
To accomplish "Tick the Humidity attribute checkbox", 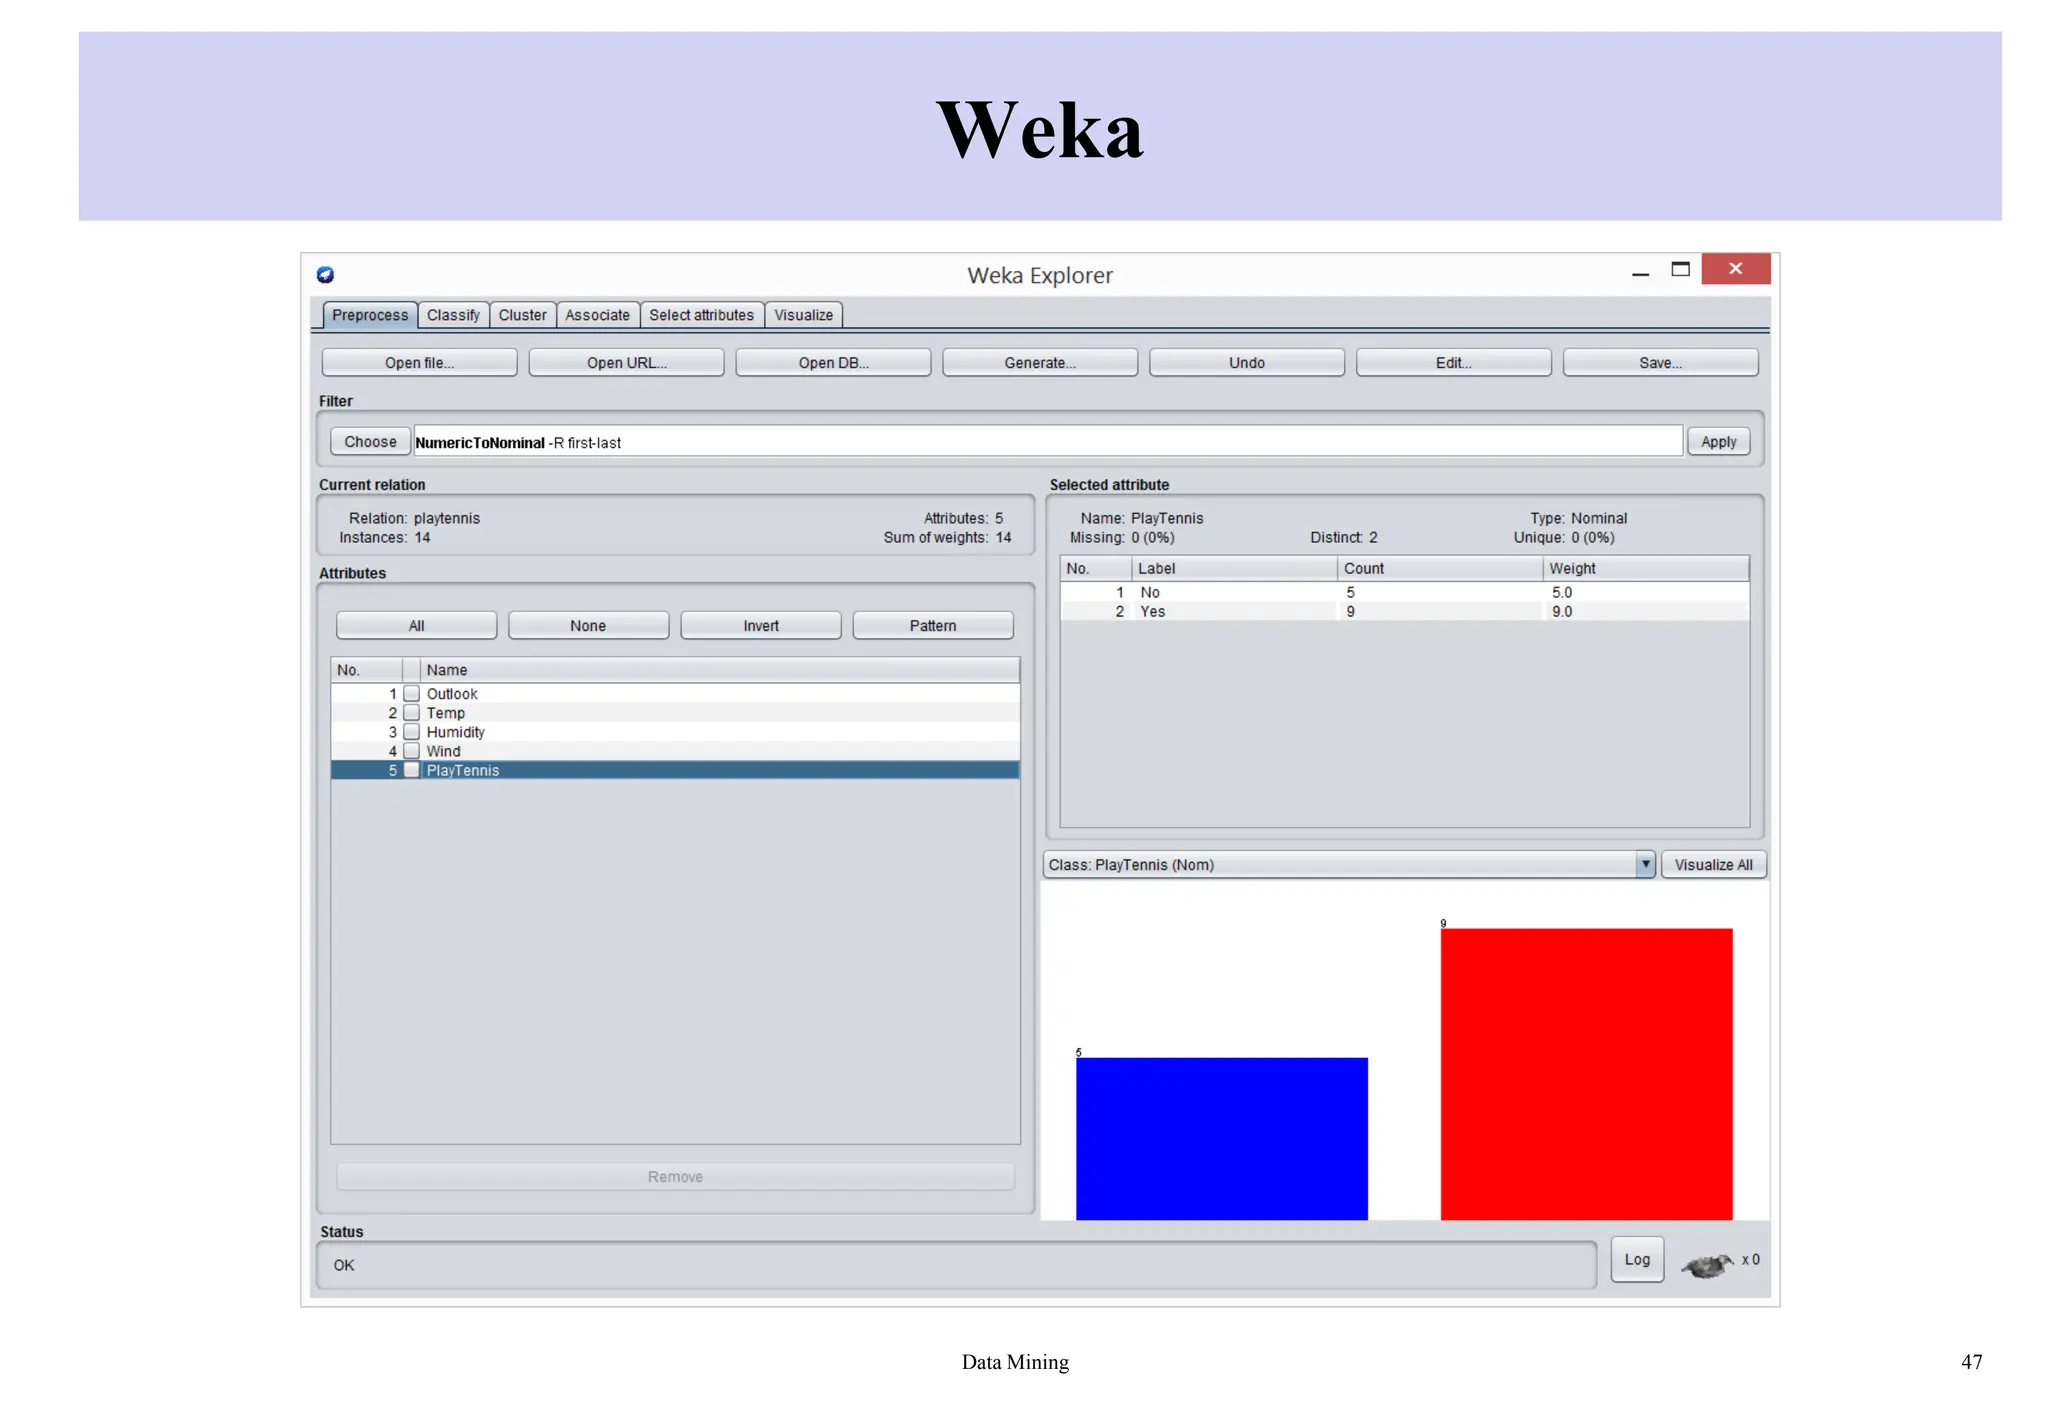I will click(x=411, y=732).
